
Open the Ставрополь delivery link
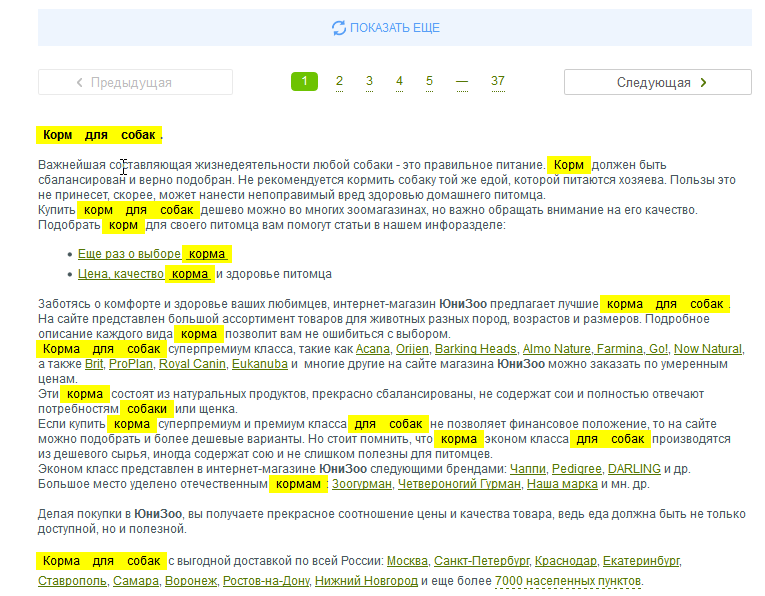[72, 581]
